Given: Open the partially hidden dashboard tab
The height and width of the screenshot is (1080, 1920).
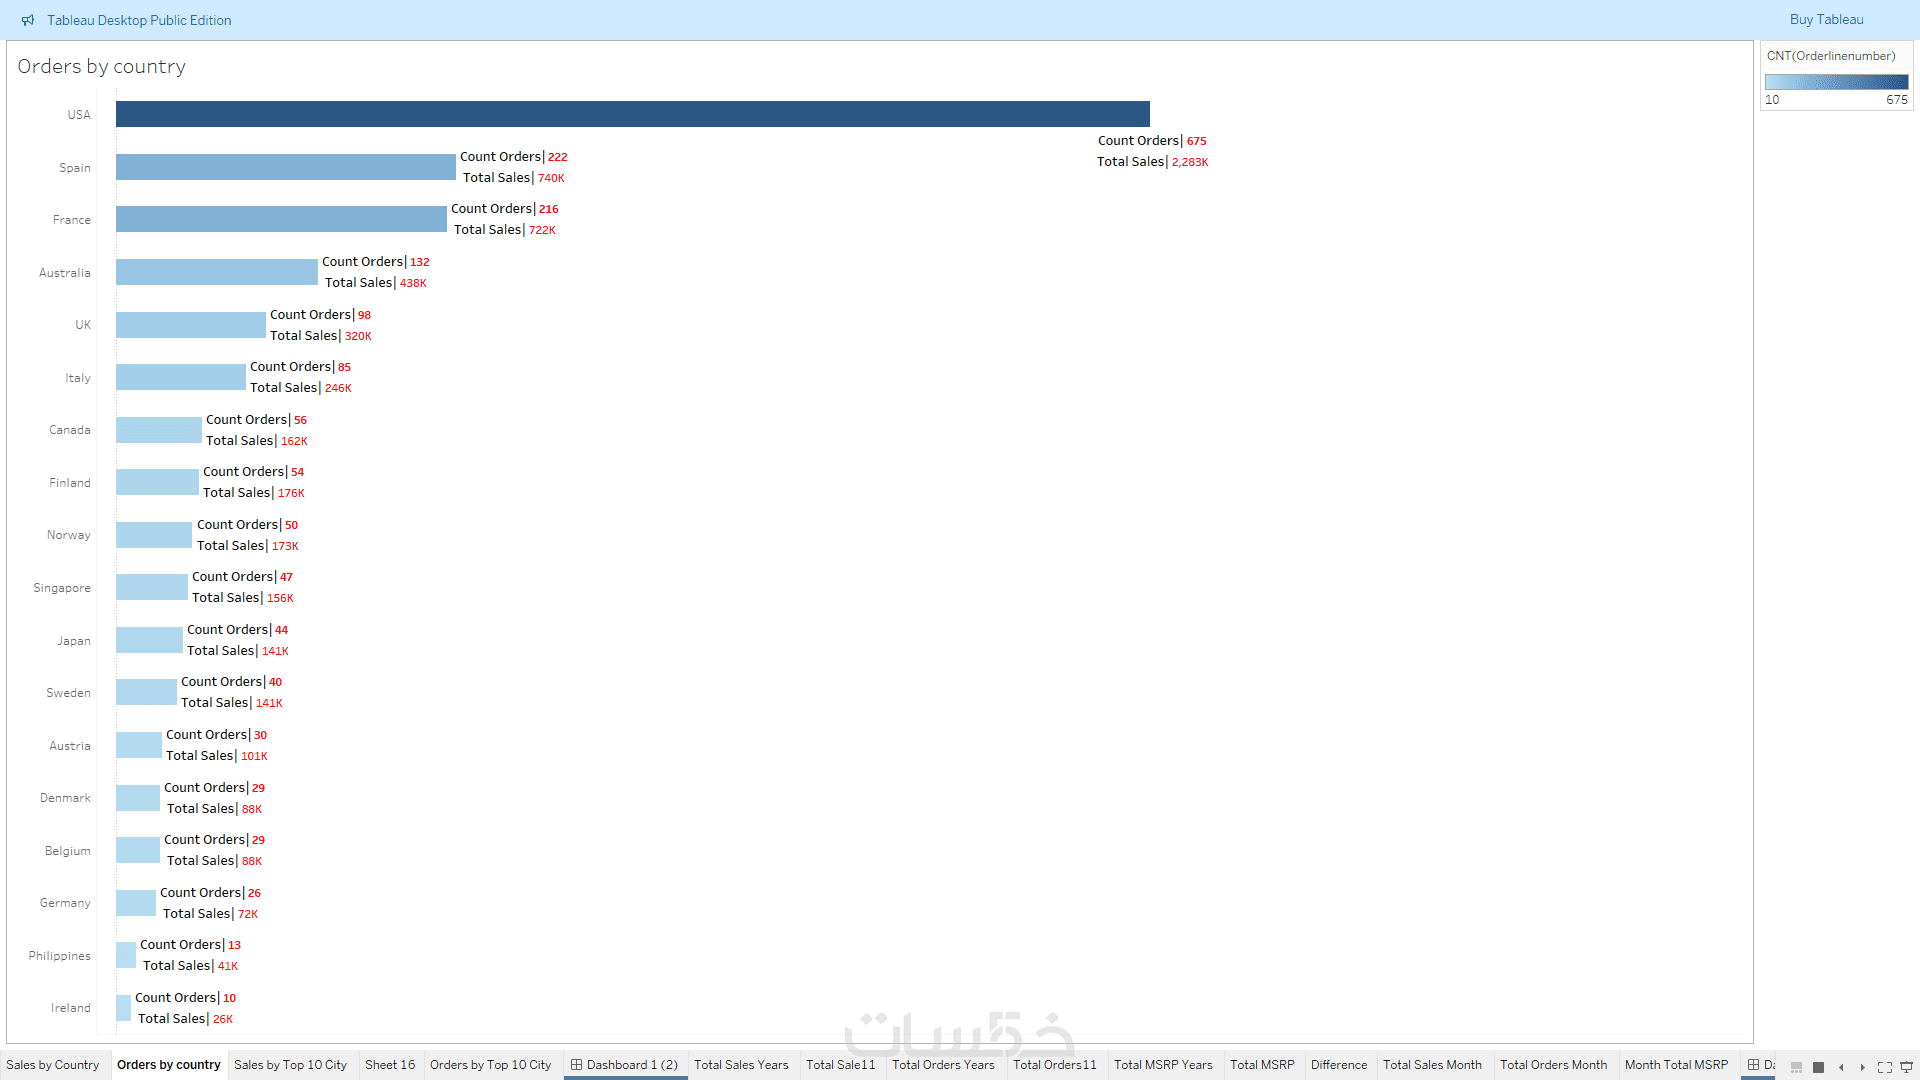Looking at the screenshot, I should [x=1761, y=1065].
